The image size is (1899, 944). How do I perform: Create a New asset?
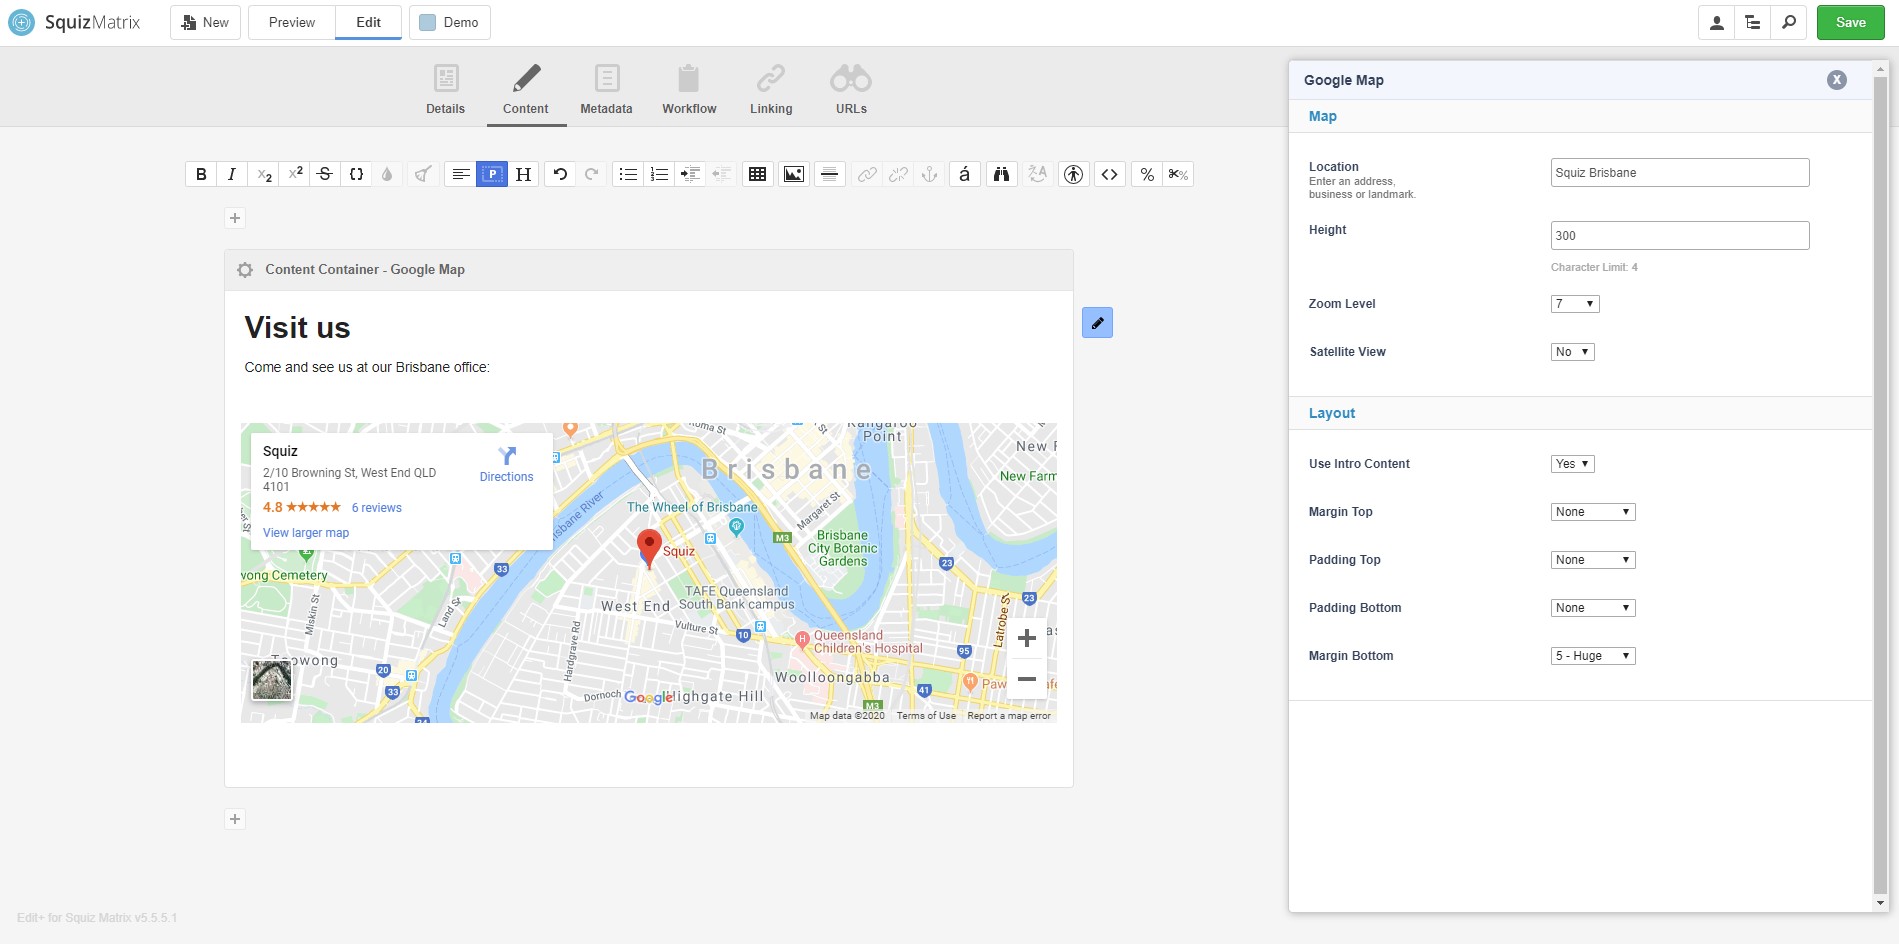coord(206,23)
